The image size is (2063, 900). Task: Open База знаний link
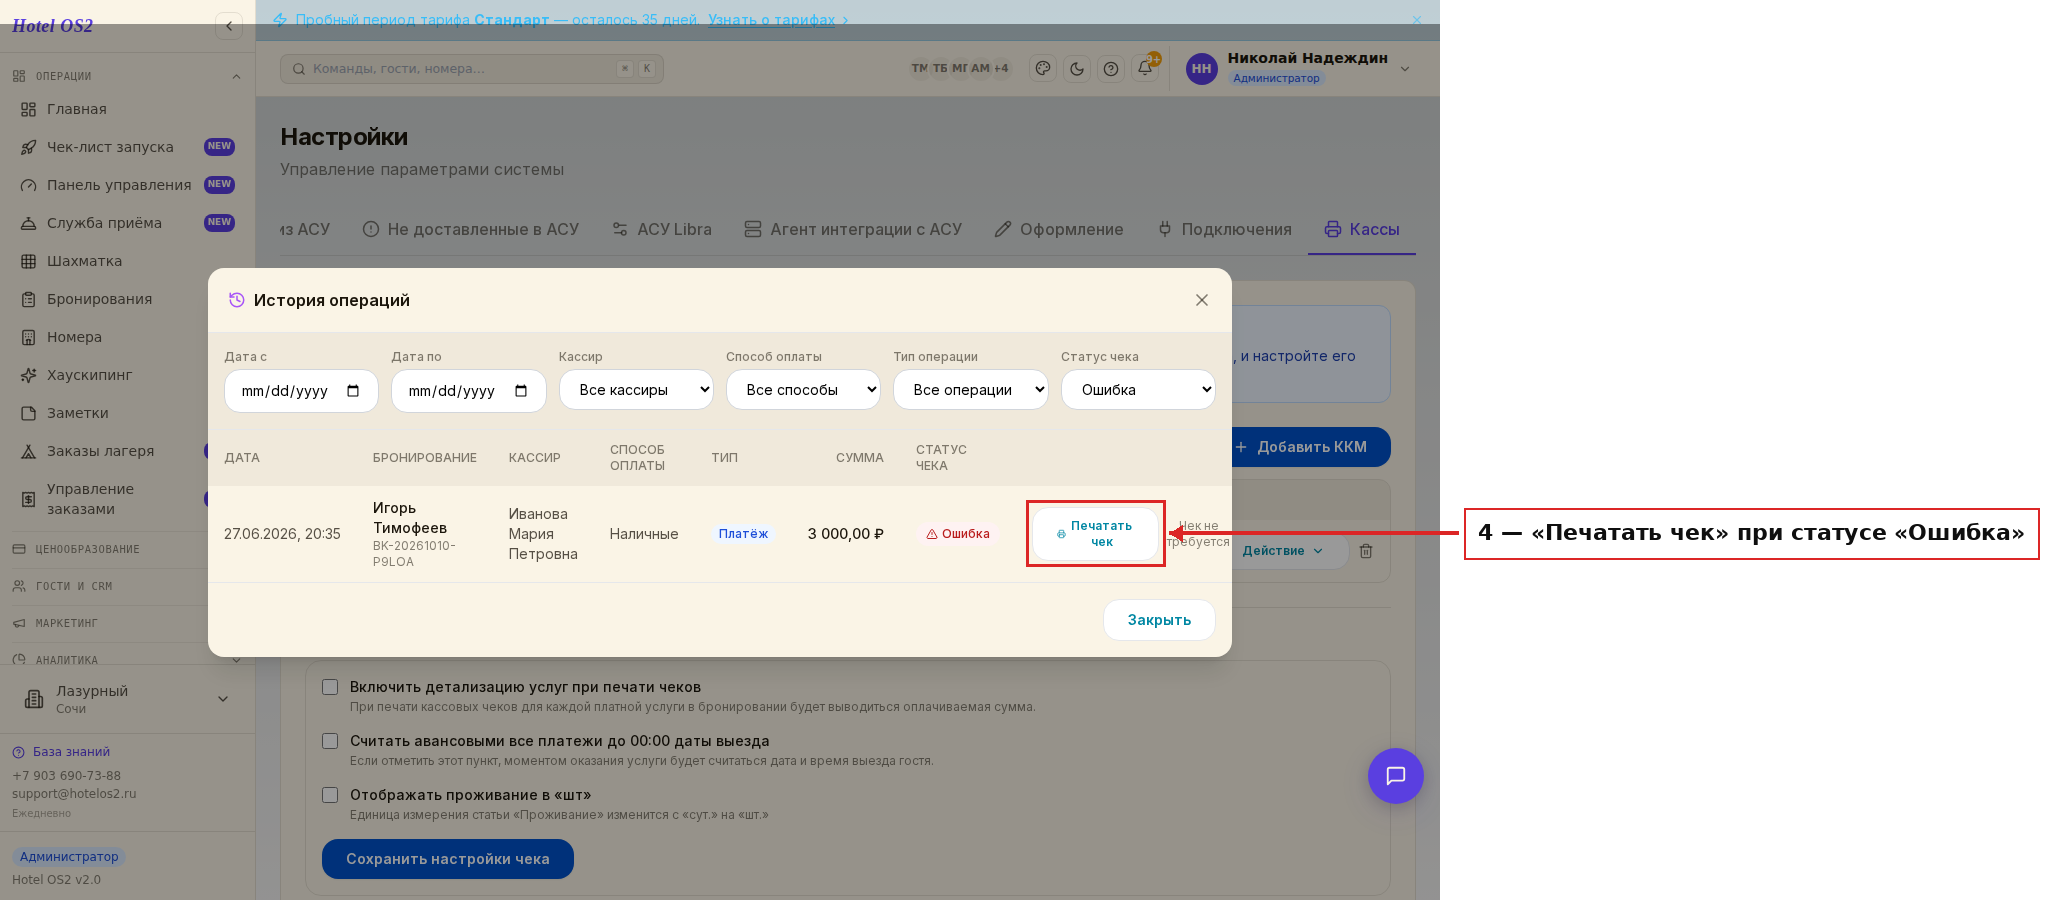click(71, 752)
